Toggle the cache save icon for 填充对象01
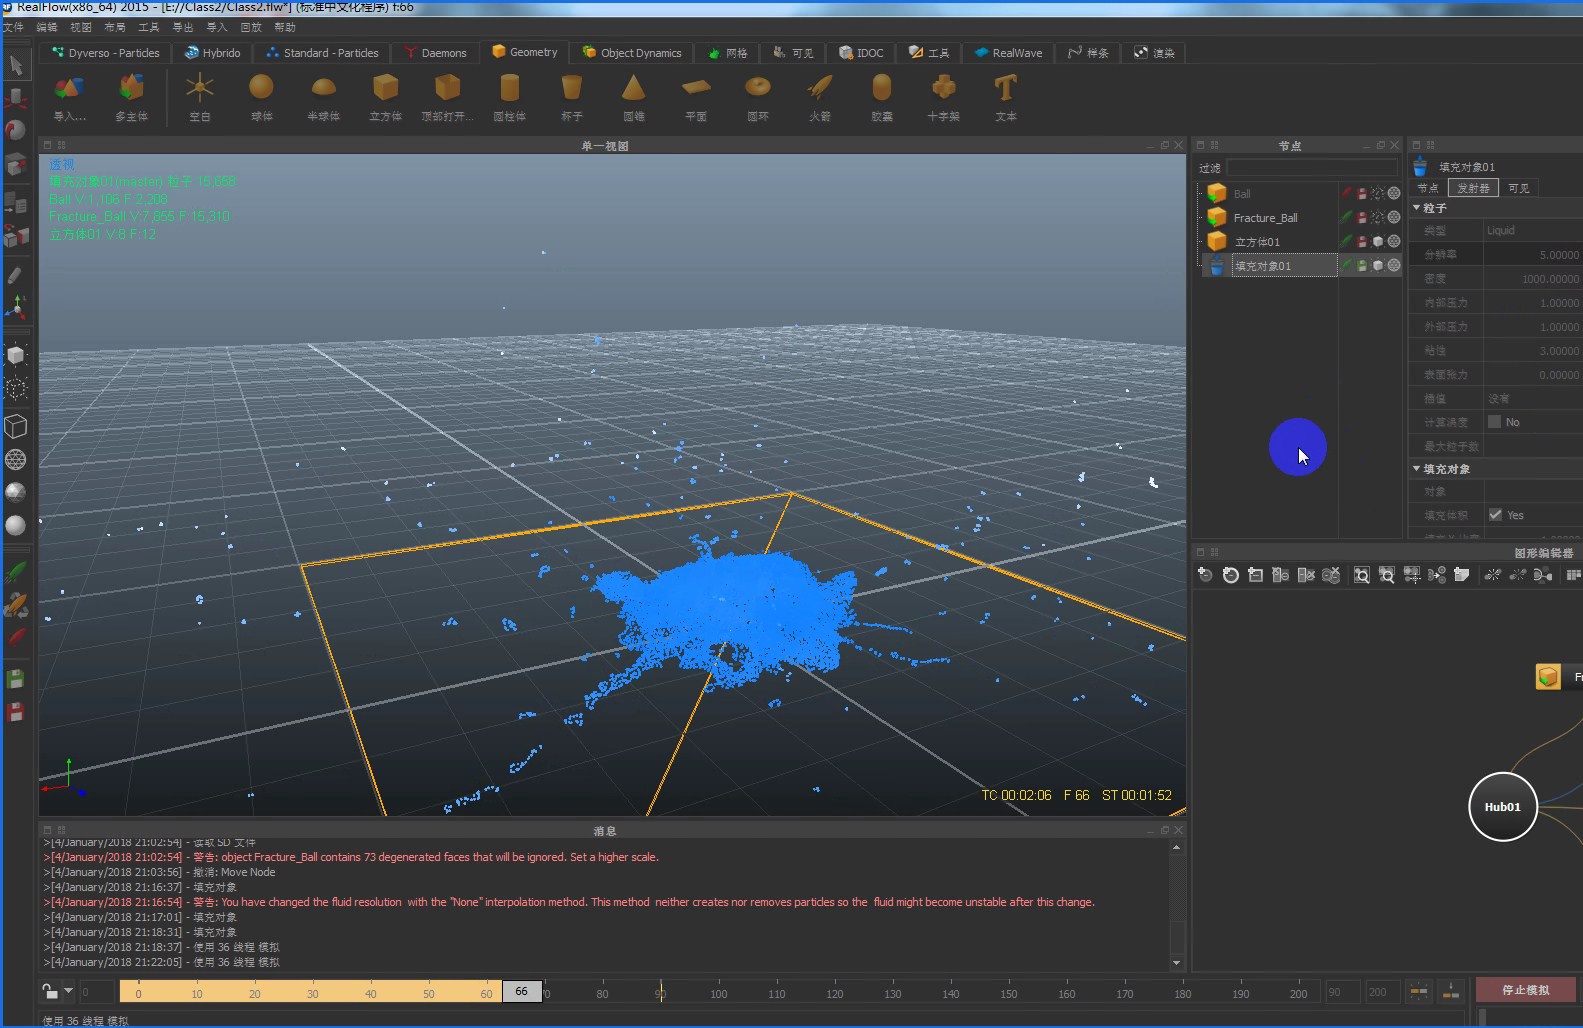 click(1362, 265)
